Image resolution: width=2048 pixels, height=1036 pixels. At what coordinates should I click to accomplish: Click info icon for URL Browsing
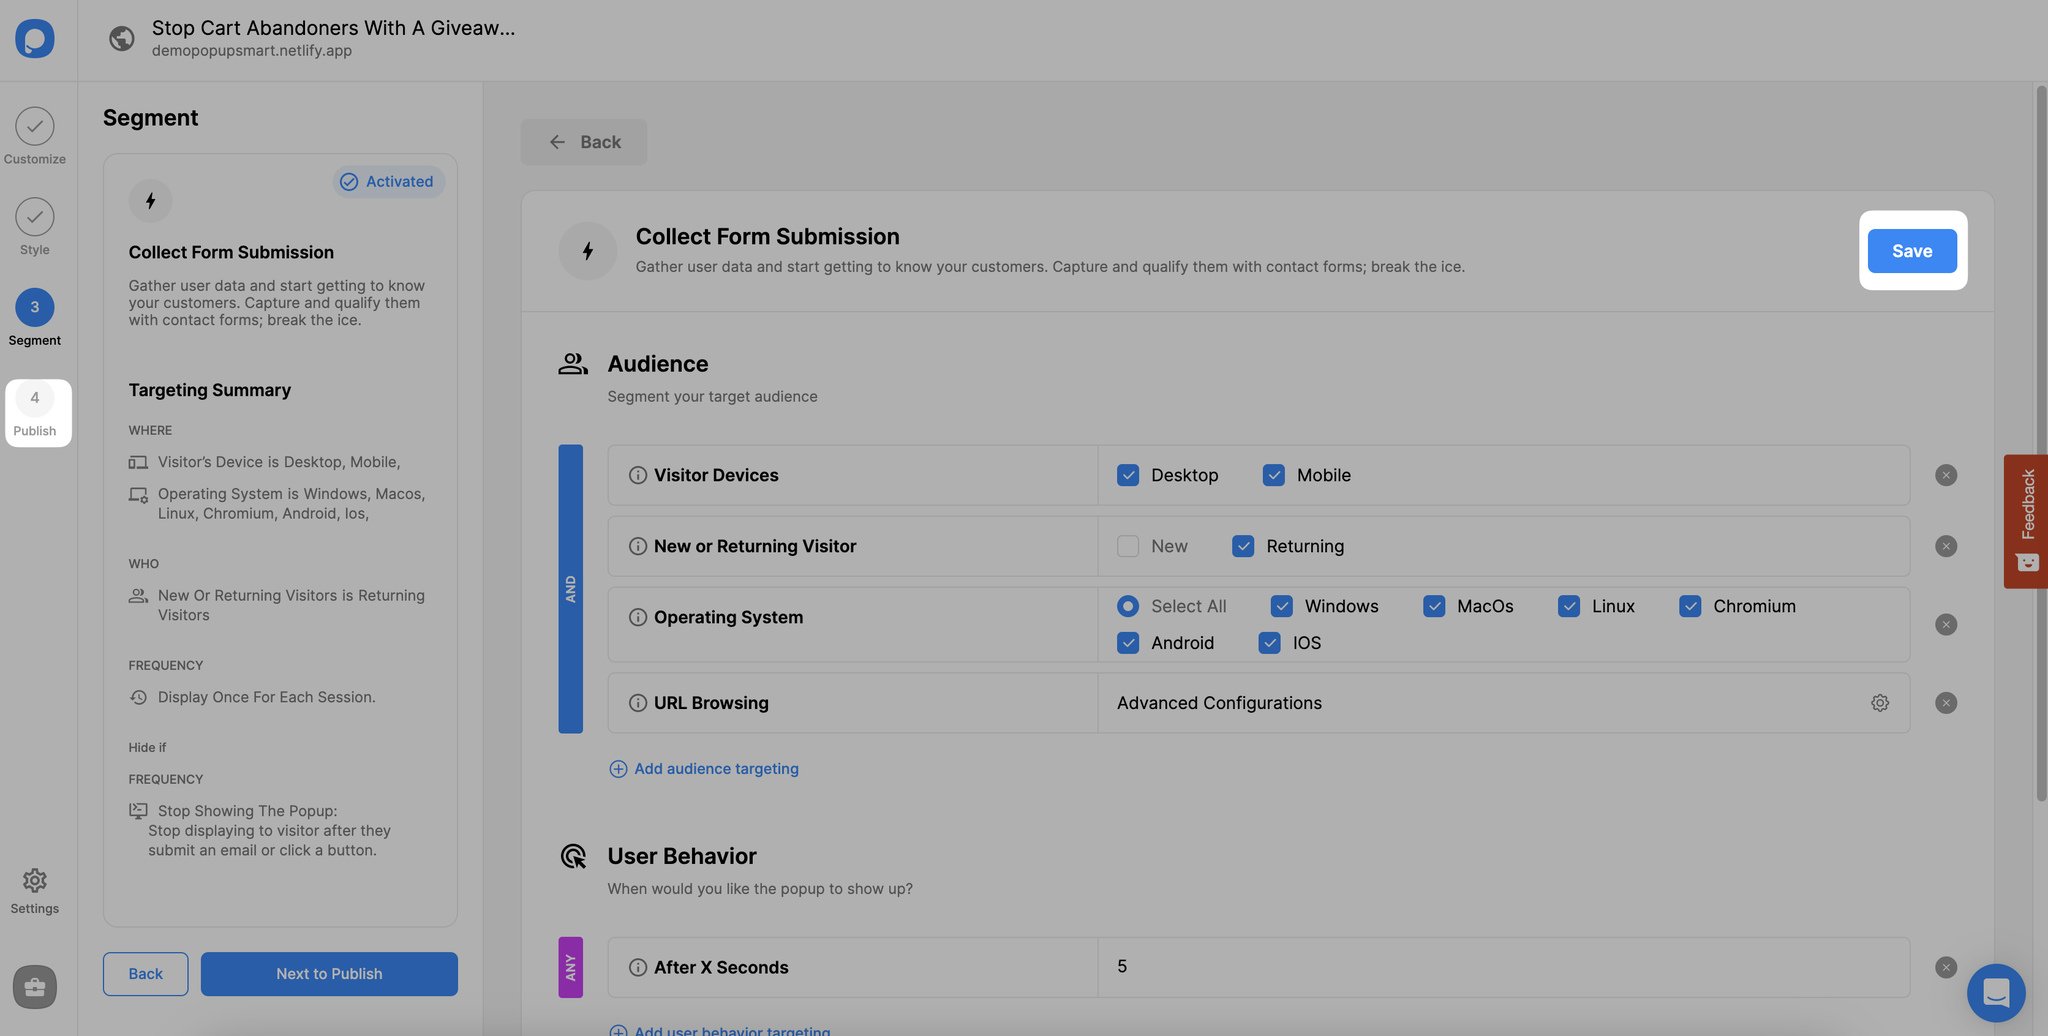[637, 703]
